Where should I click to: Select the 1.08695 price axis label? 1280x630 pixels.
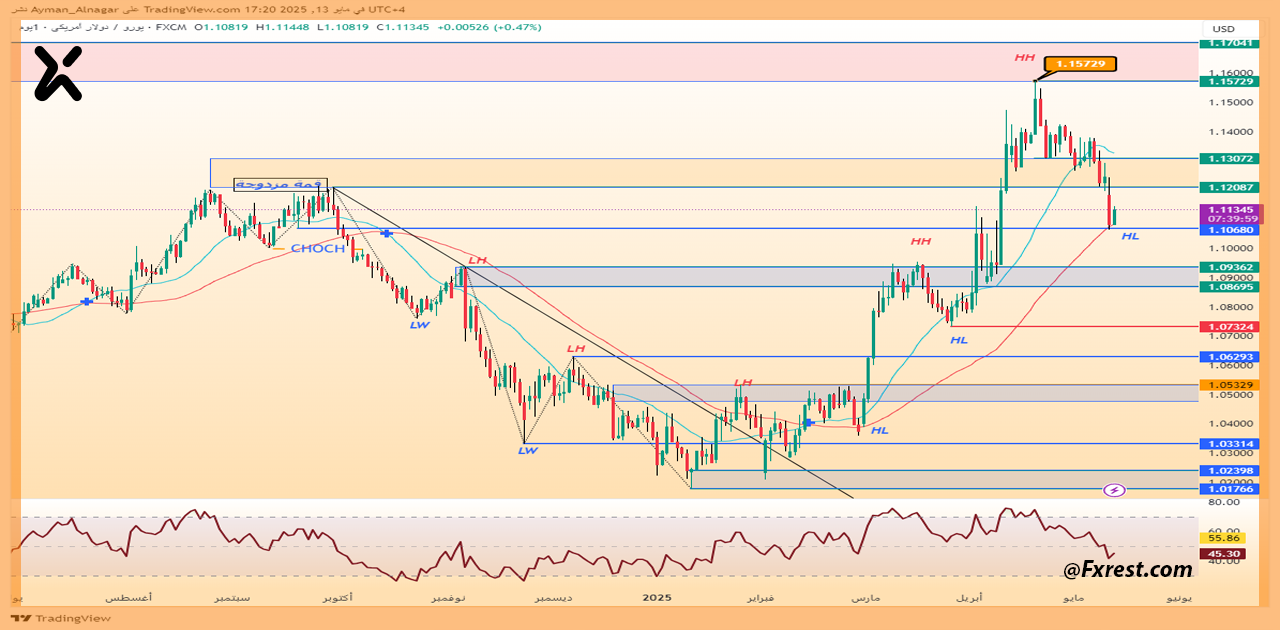[x=1229, y=286]
